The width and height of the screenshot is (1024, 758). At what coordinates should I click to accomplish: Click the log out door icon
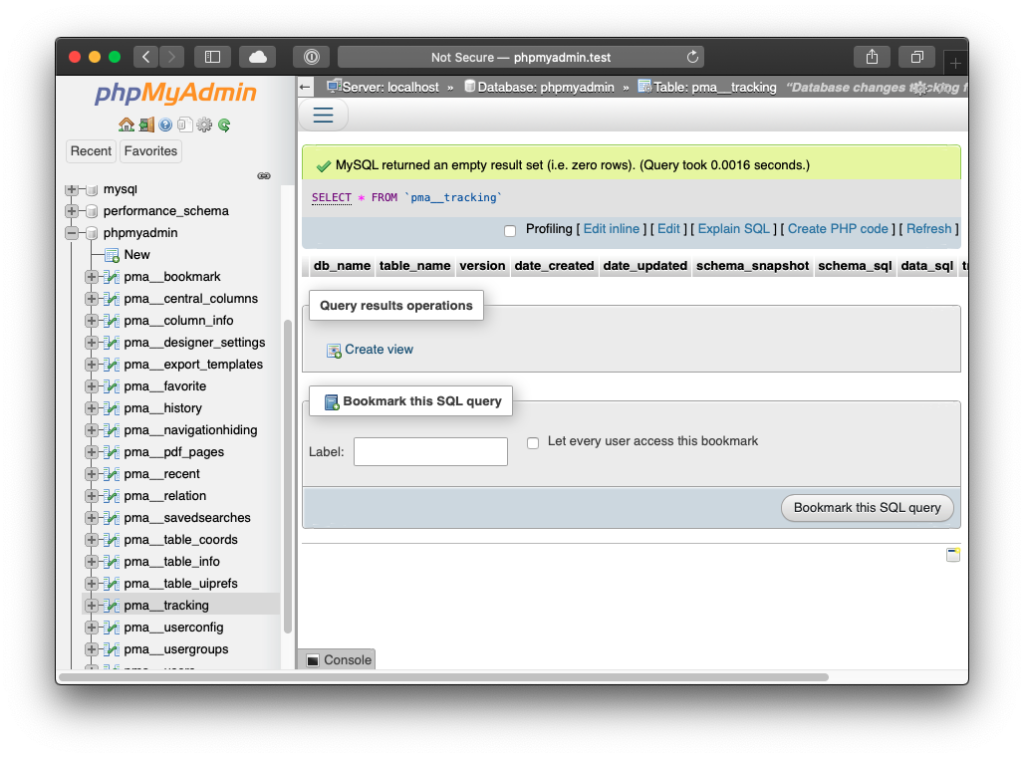tap(146, 125)
